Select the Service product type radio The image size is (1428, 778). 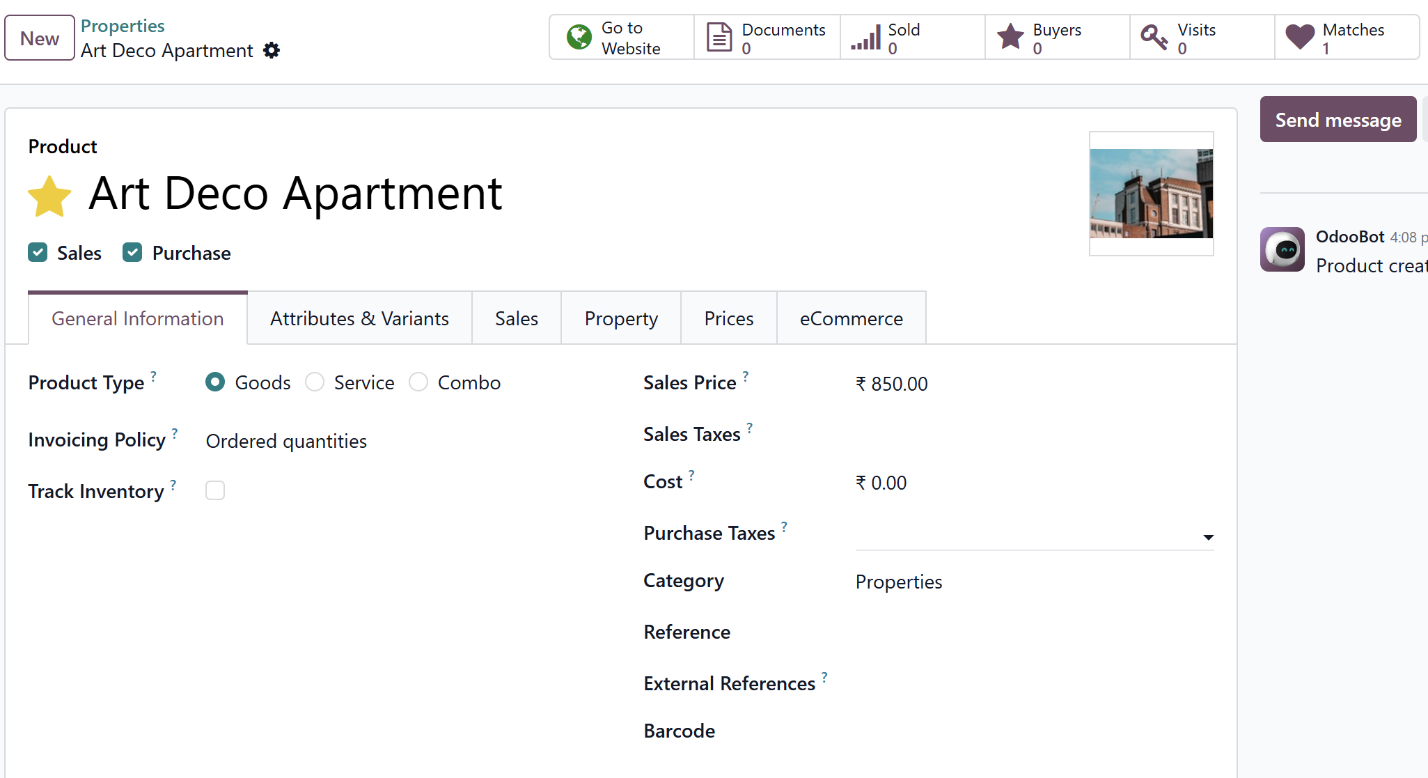315,382
